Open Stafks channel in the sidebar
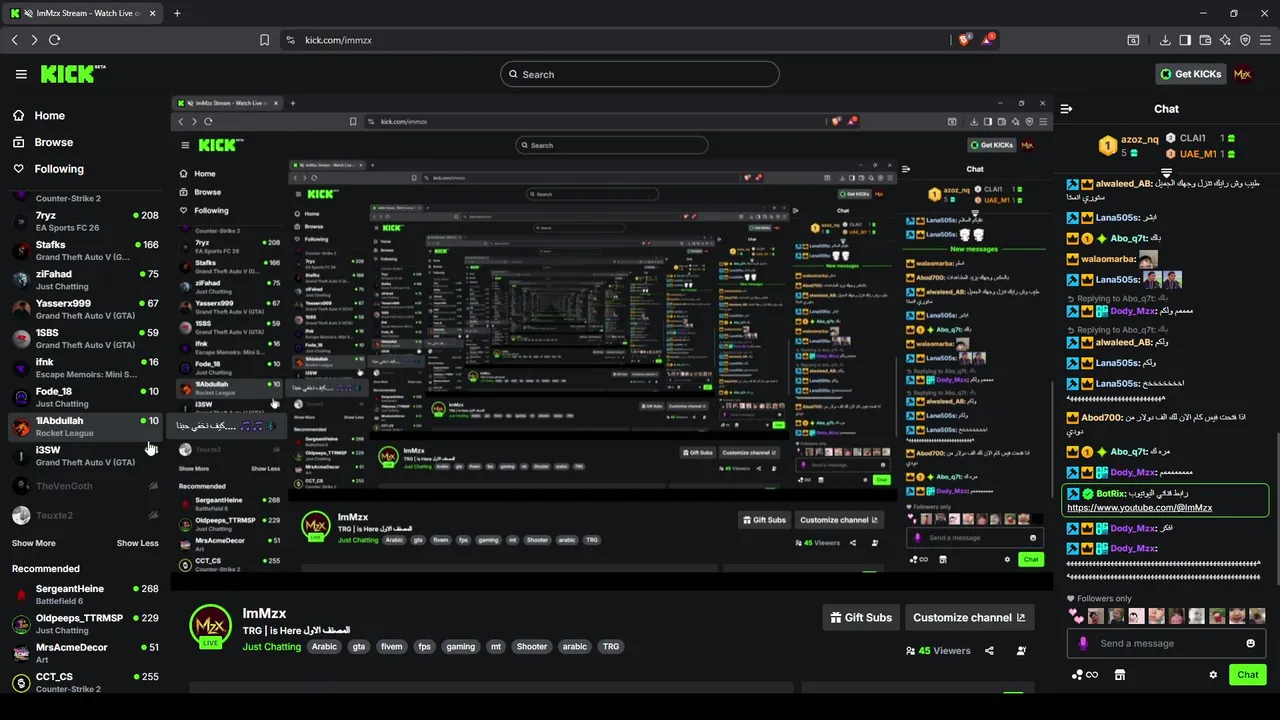1280x720 pixels. click(85, 250)
